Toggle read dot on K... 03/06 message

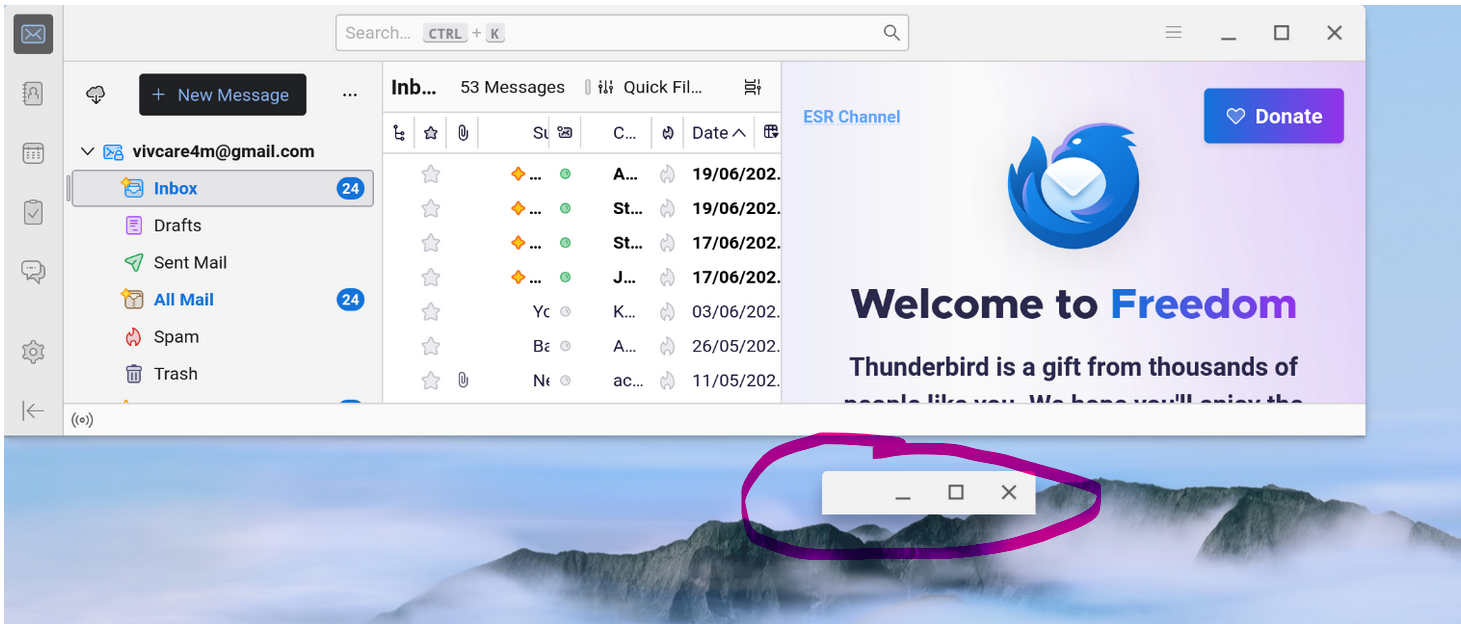(565, 312)
